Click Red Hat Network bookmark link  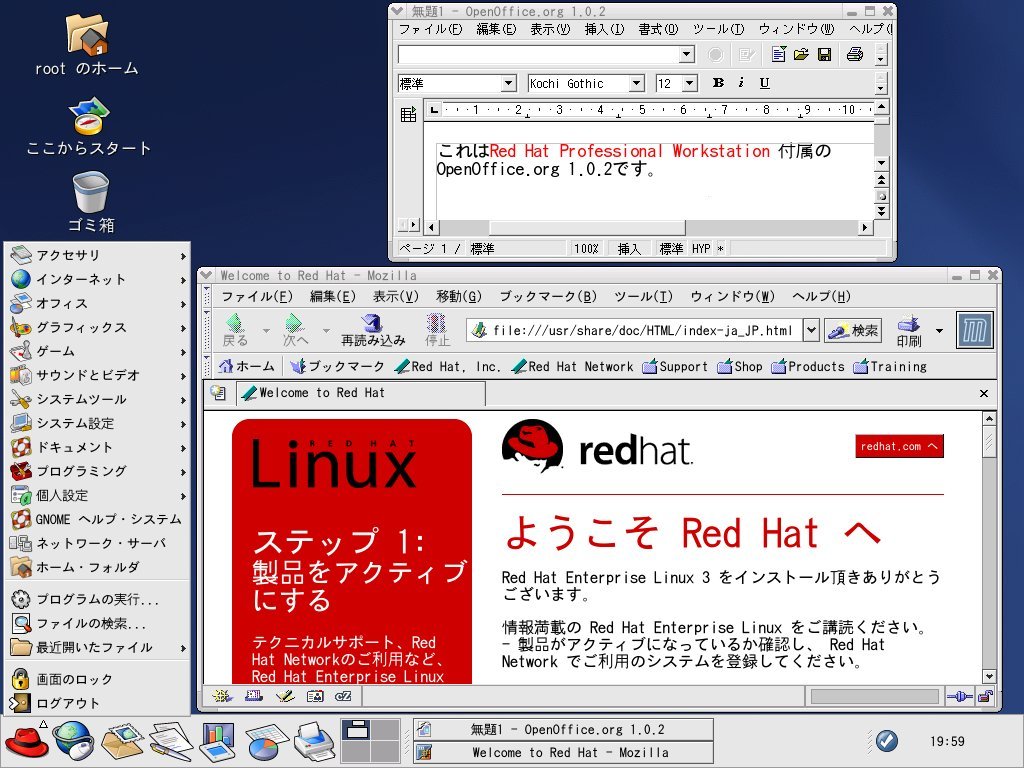pos(573,366)
